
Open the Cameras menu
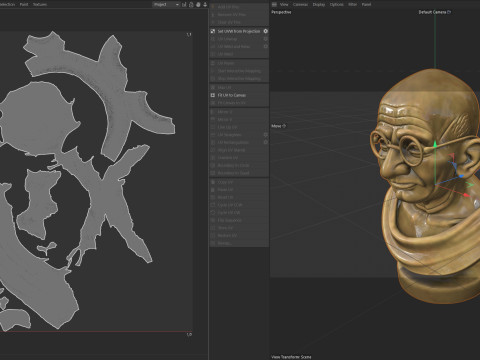[300, 4]
